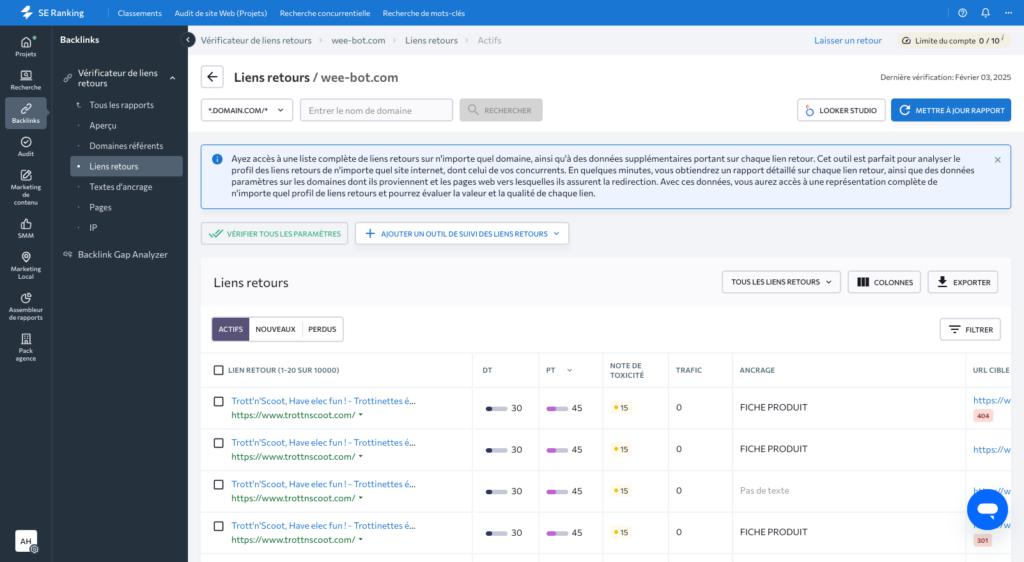Open Assembleur de rapports sidebar icon
Image resolution: width=1024 pixels, height=562 pixels.
pyautogui.click(x=25, y=306)
